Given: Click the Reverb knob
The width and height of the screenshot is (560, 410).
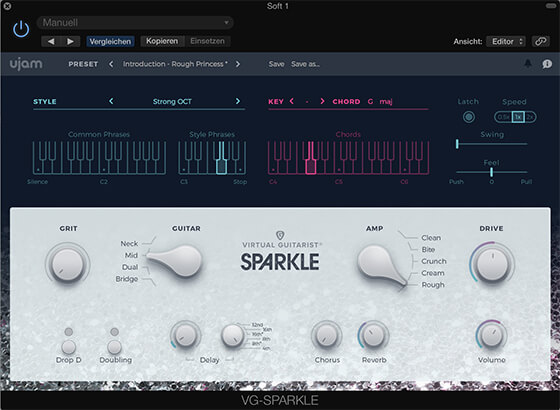Looking at the screenshot, I should (373, 336).
